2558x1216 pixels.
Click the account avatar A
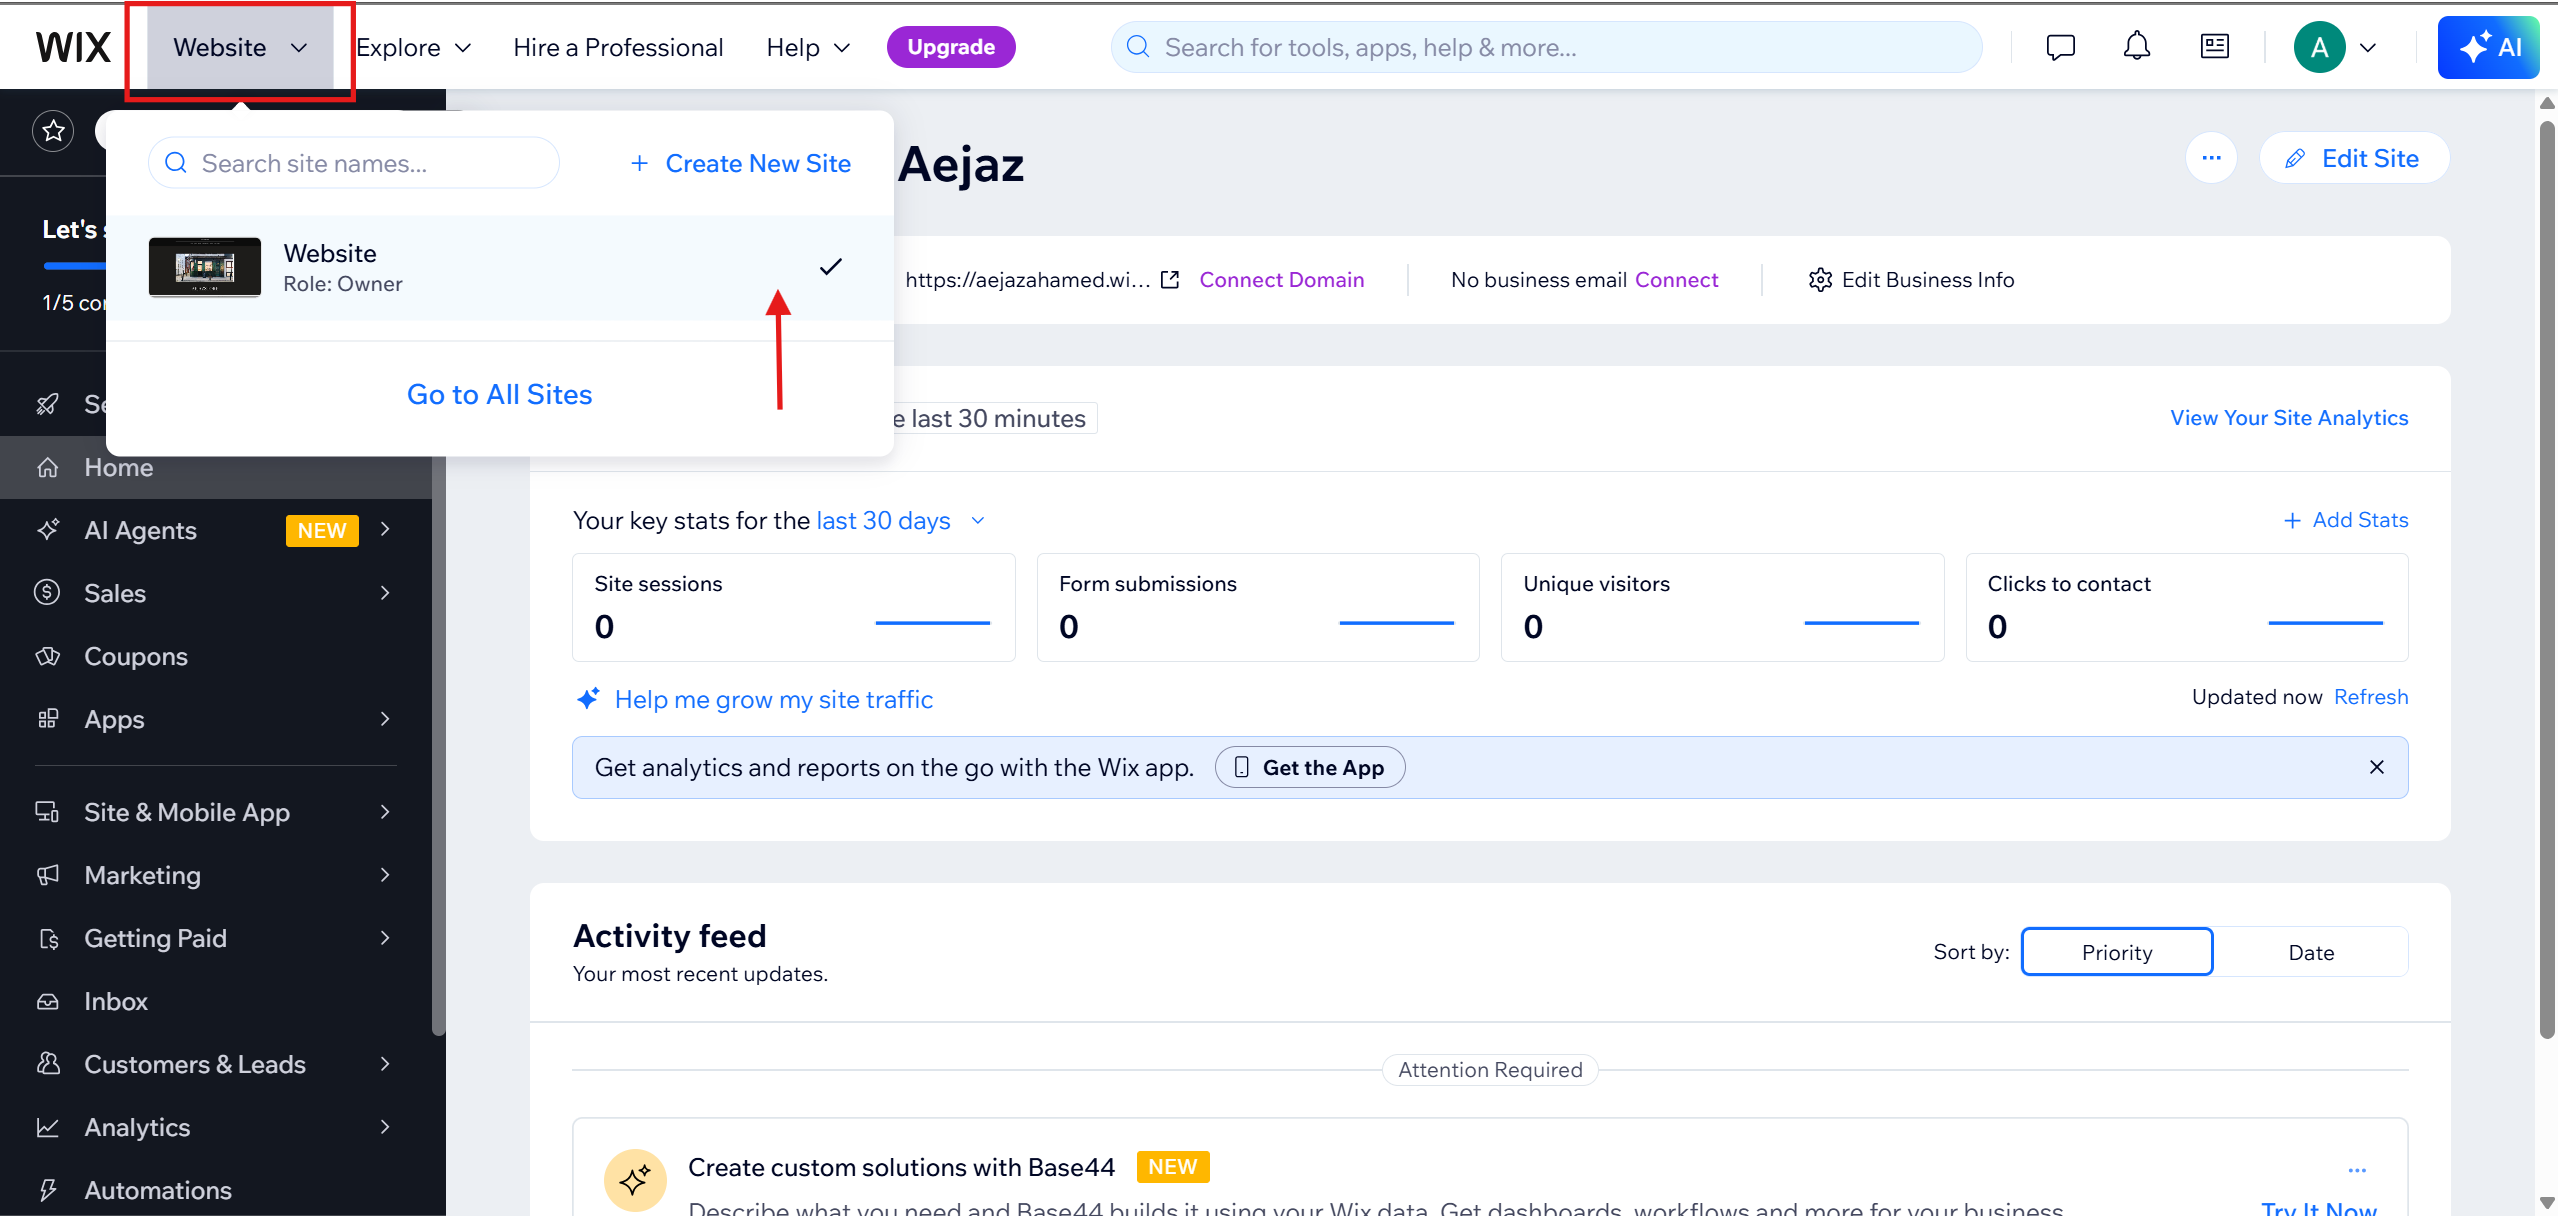point(2319,47)
